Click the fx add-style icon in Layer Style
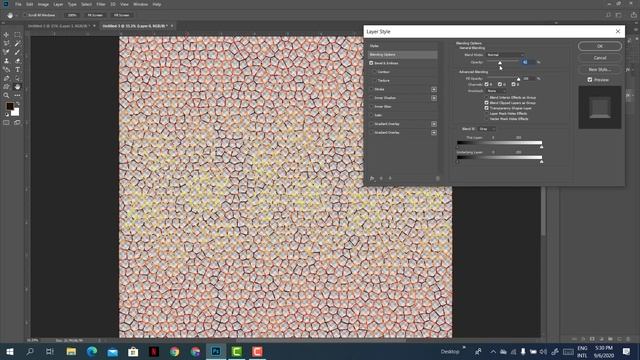 click(372, 178)
